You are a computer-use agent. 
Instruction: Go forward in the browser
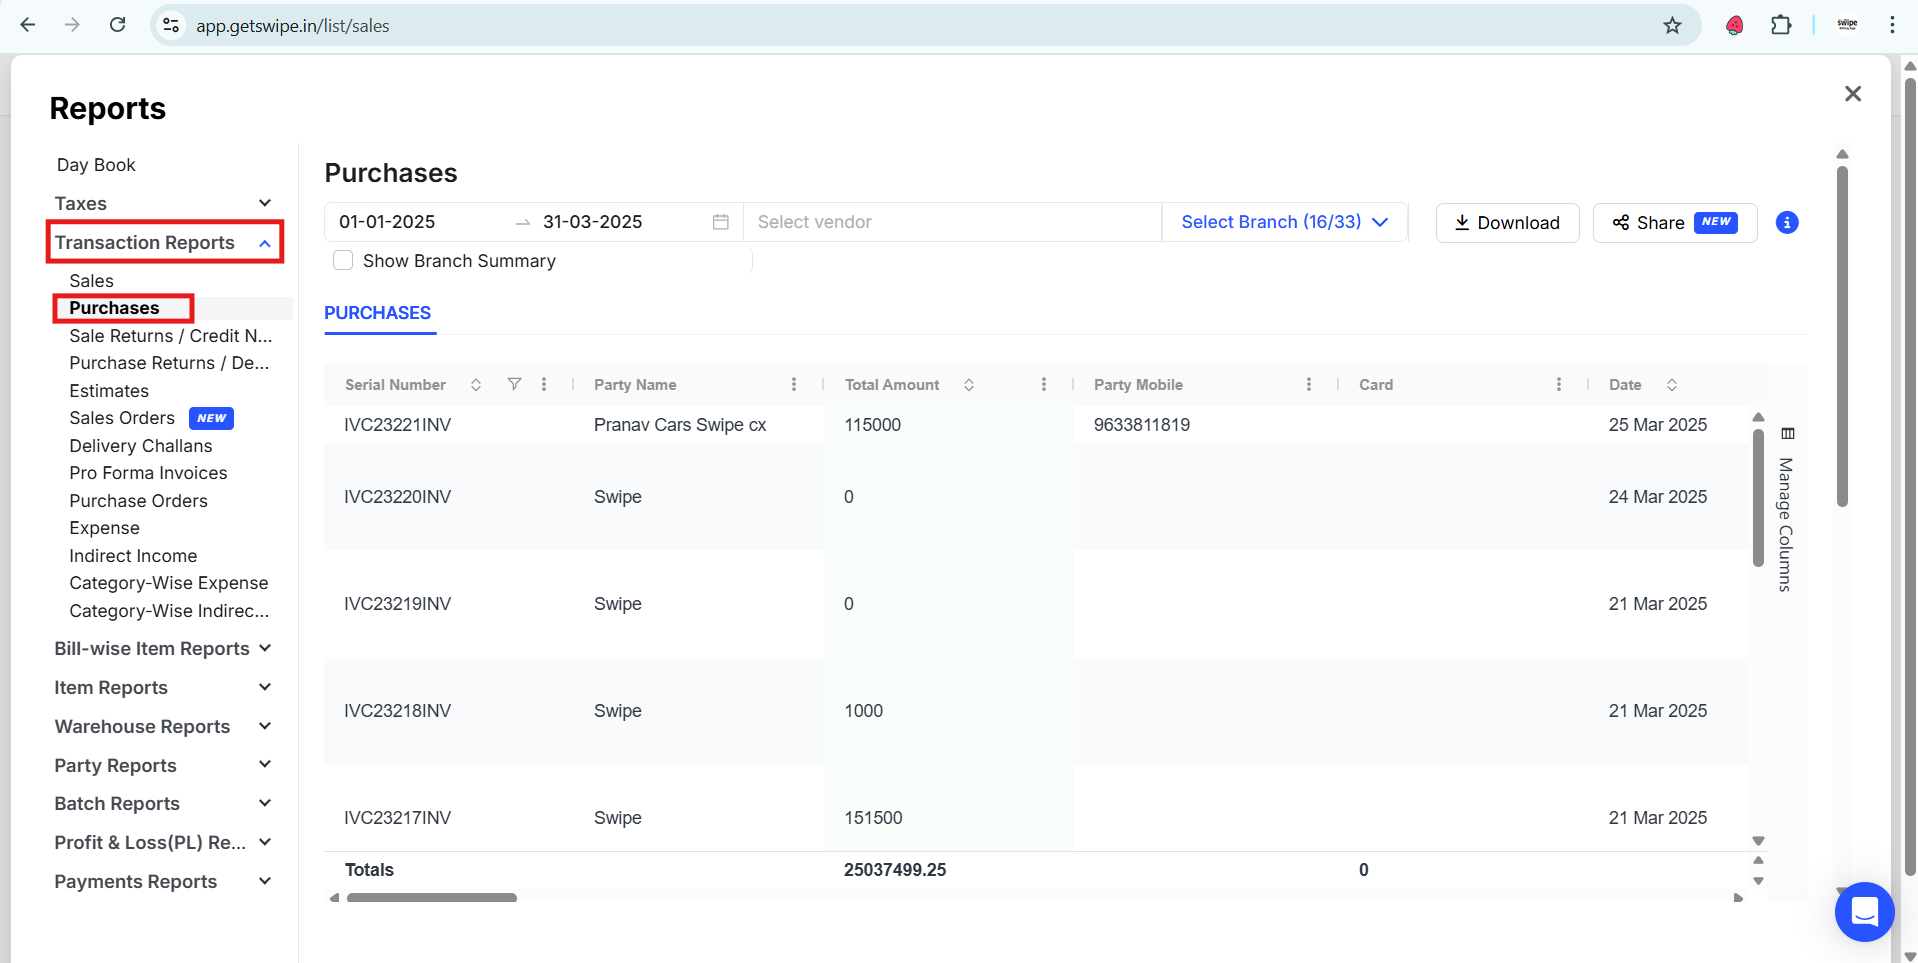point(72,25)
